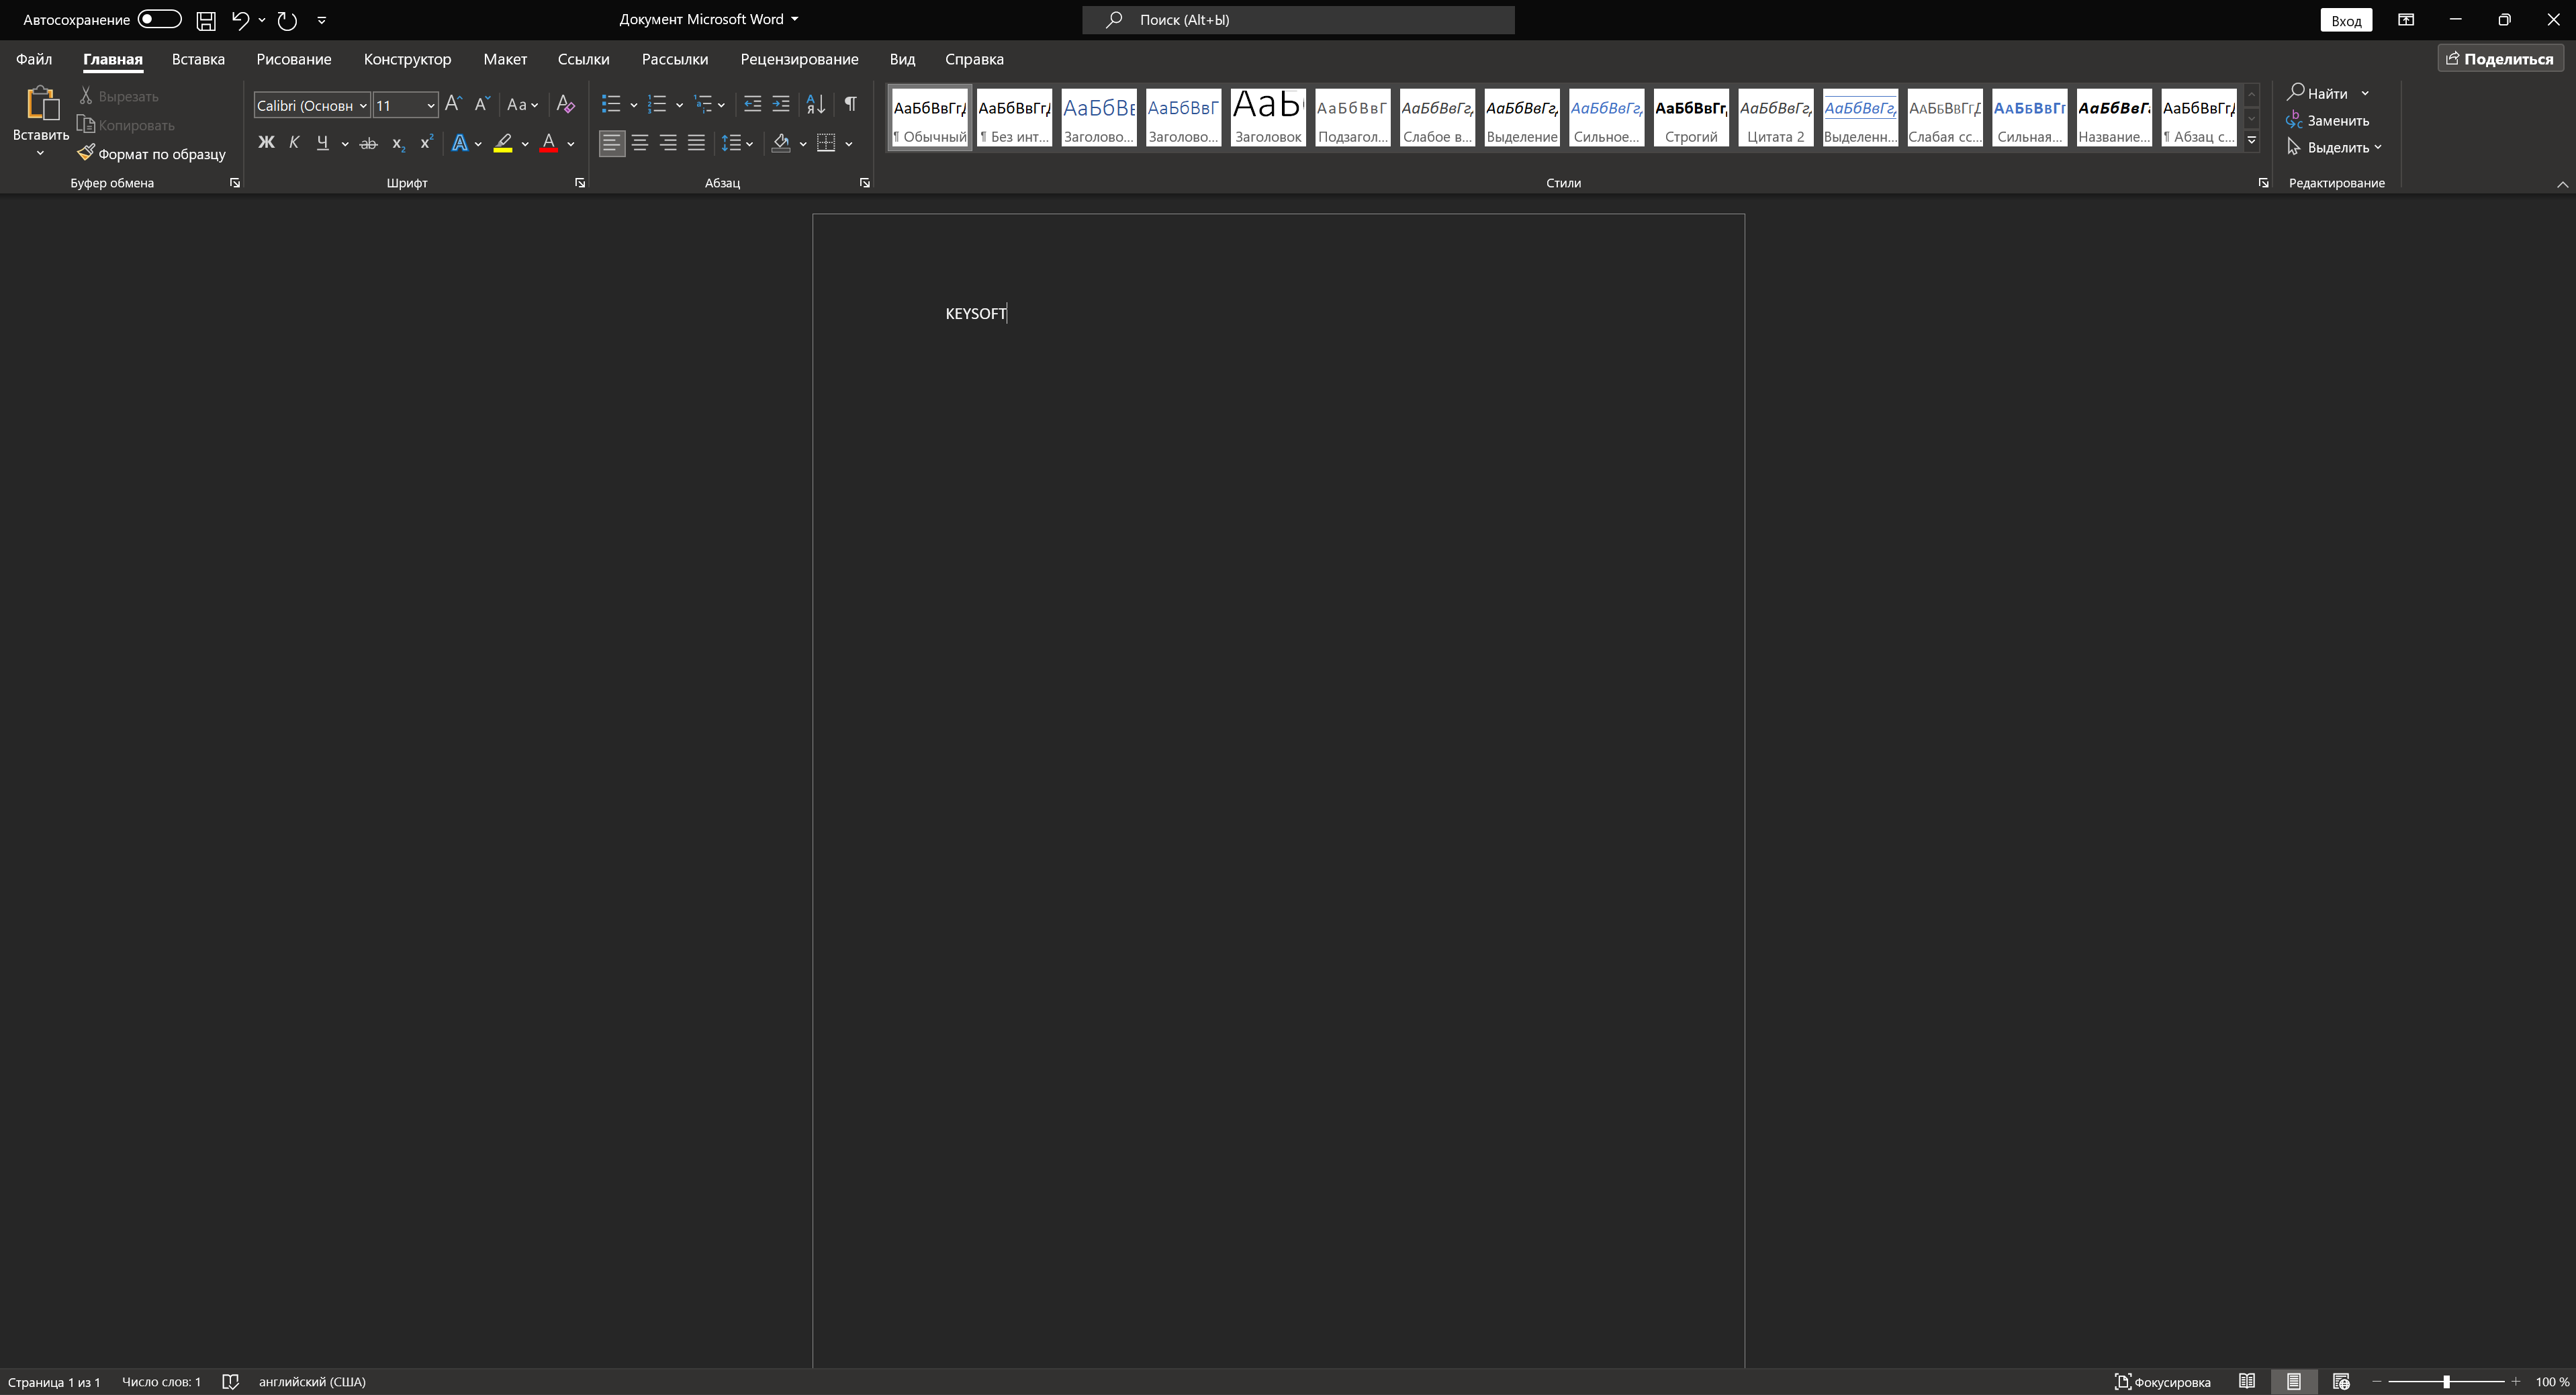The width and height of the screenshot is (2576, 1395).
Task: Toggle AutoSave (Автосохранение) switch
Action: pyautogui.click(x=160, y=19)
